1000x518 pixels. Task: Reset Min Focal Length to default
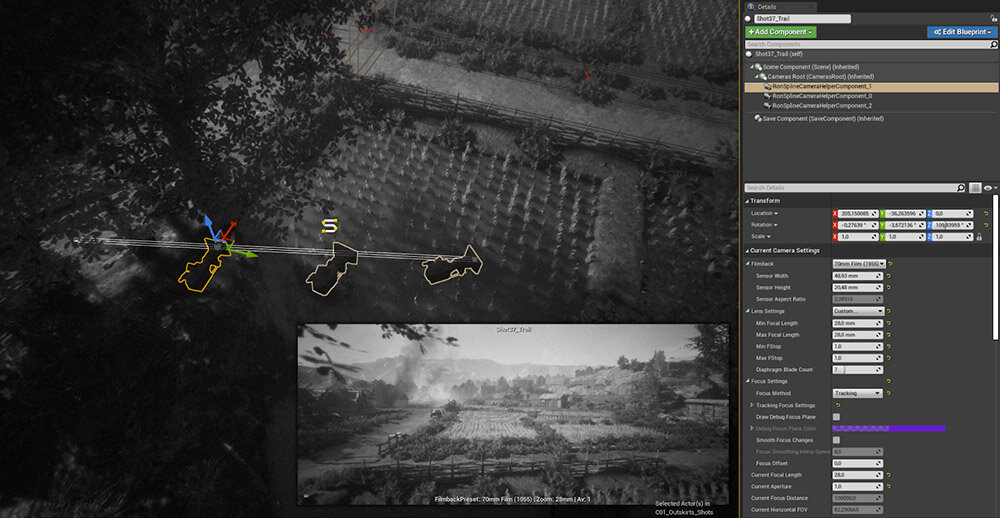[889, 323]
